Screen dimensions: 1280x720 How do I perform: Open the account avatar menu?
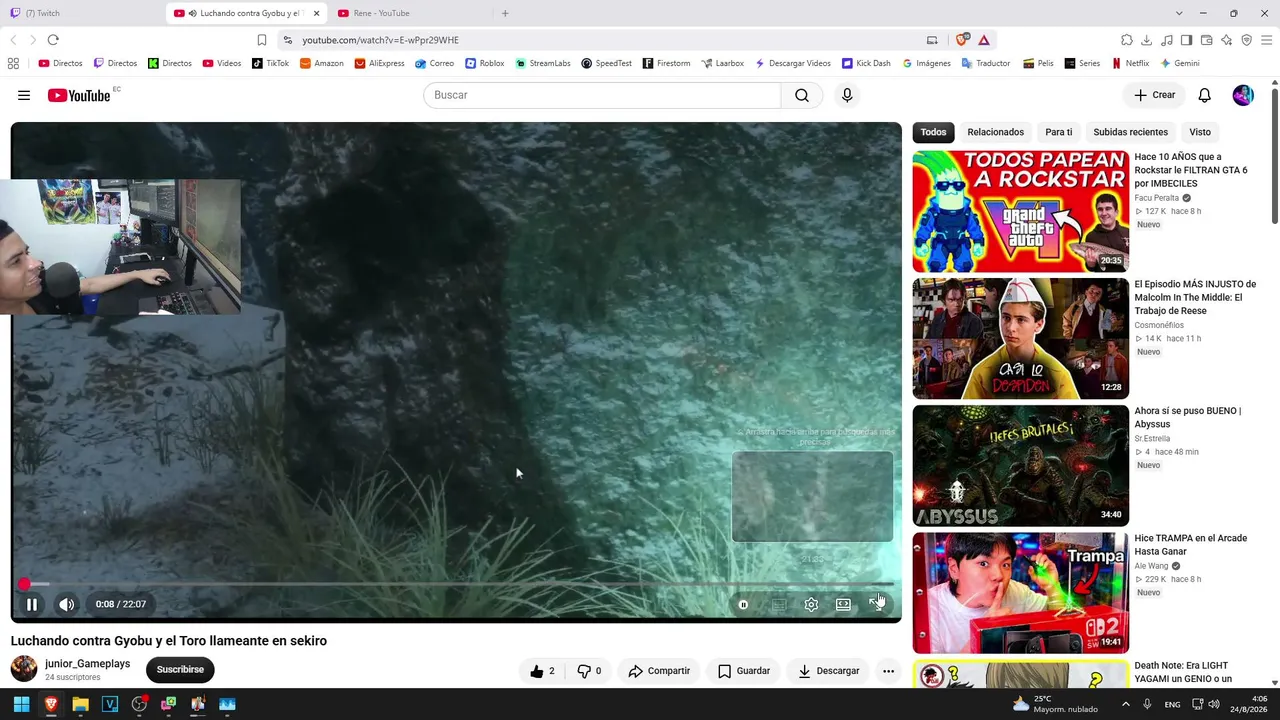pos(1243,95)
